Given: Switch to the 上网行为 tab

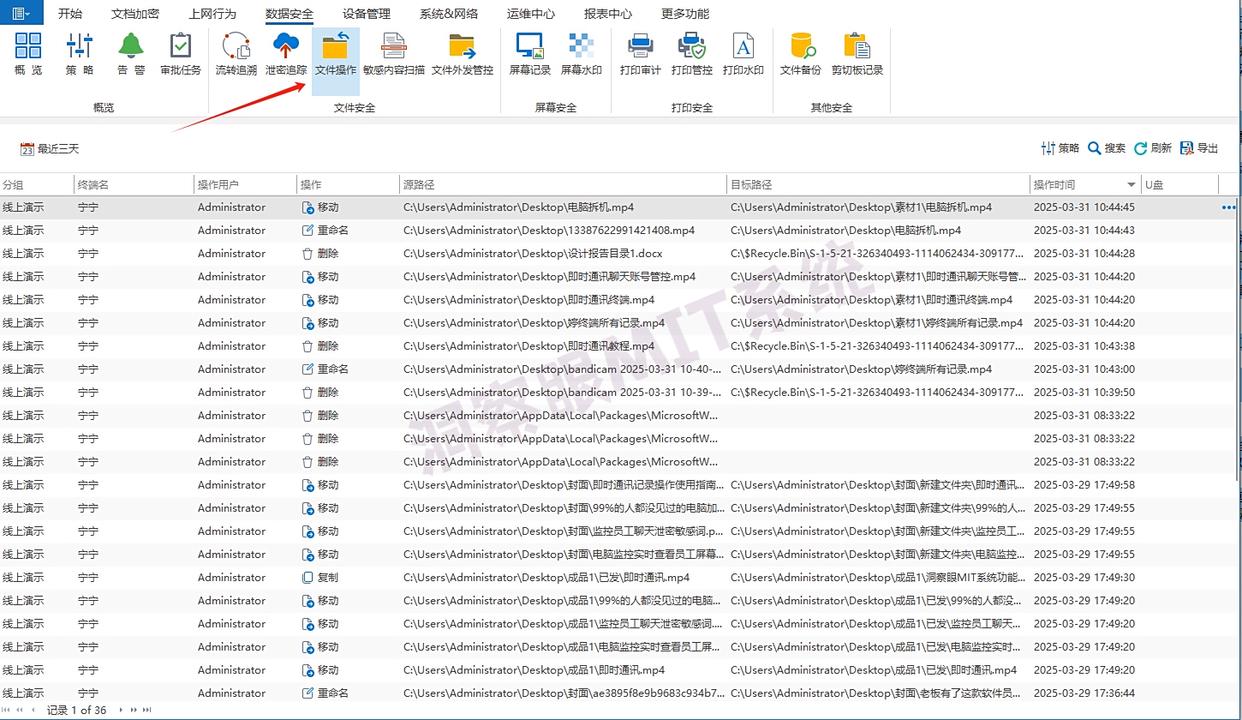Looking at the screenshot, I should (212, 14).
